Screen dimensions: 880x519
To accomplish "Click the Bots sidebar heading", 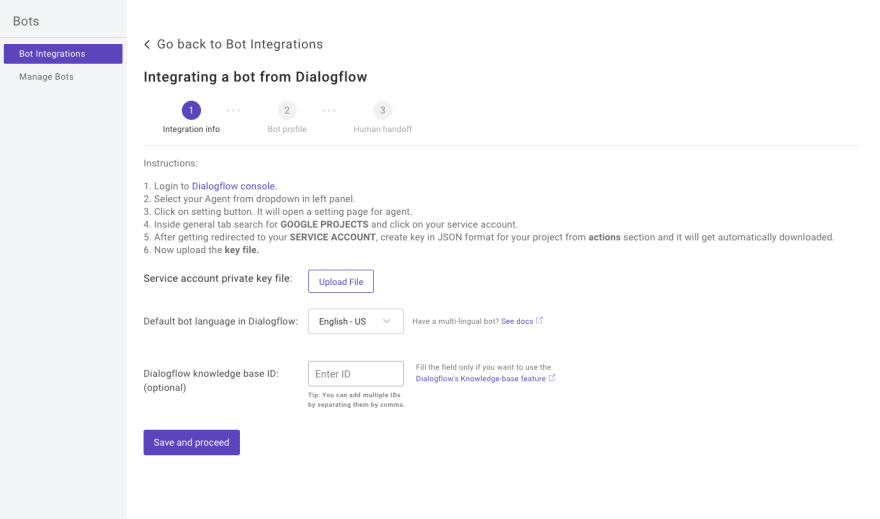I will coord(26,21).
